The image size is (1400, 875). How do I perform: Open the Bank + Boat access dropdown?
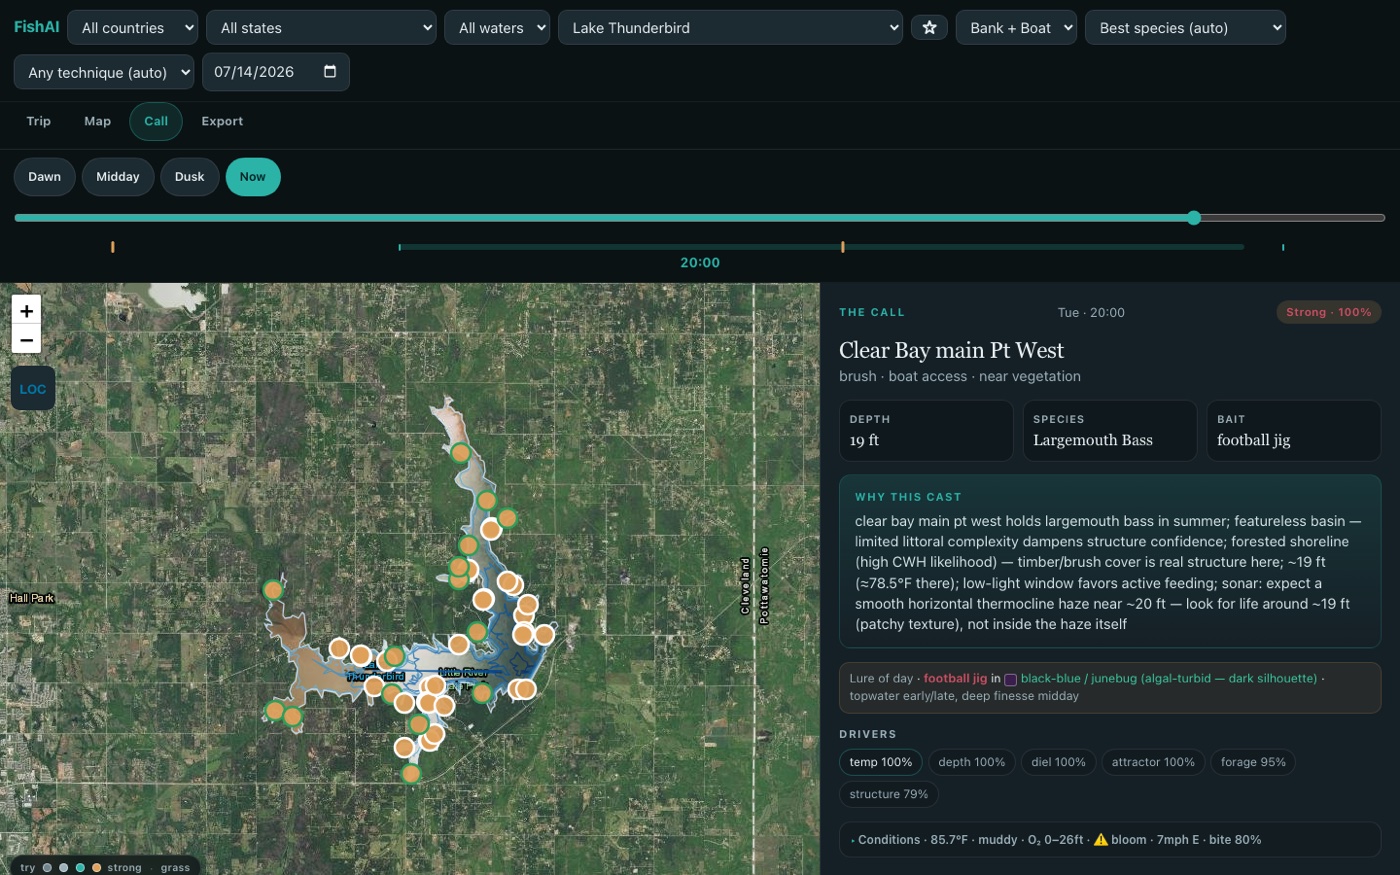click(1016, 28)
